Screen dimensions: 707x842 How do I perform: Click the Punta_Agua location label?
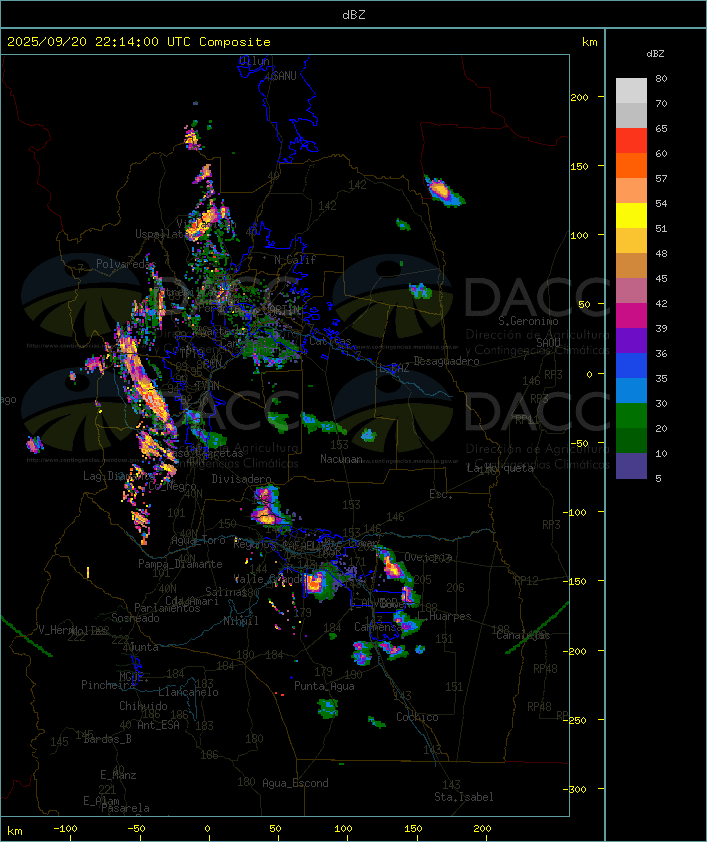(324, 686)
